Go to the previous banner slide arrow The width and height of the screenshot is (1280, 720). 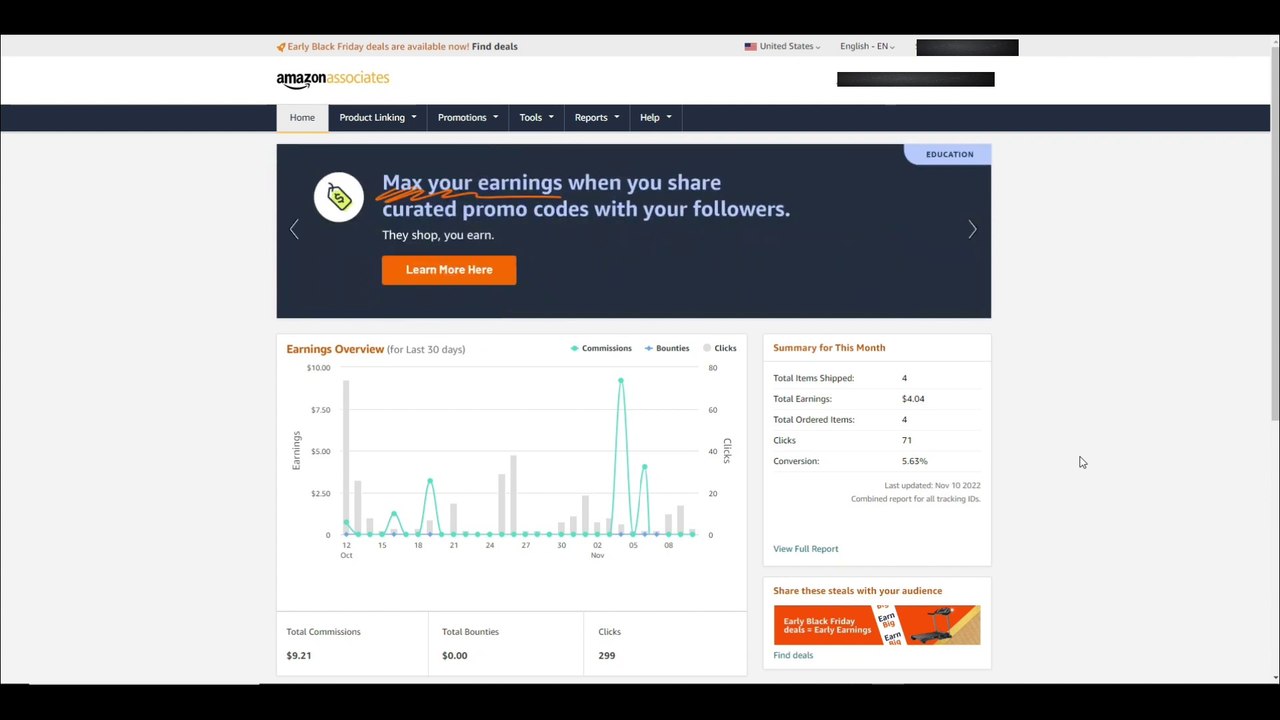294,230
